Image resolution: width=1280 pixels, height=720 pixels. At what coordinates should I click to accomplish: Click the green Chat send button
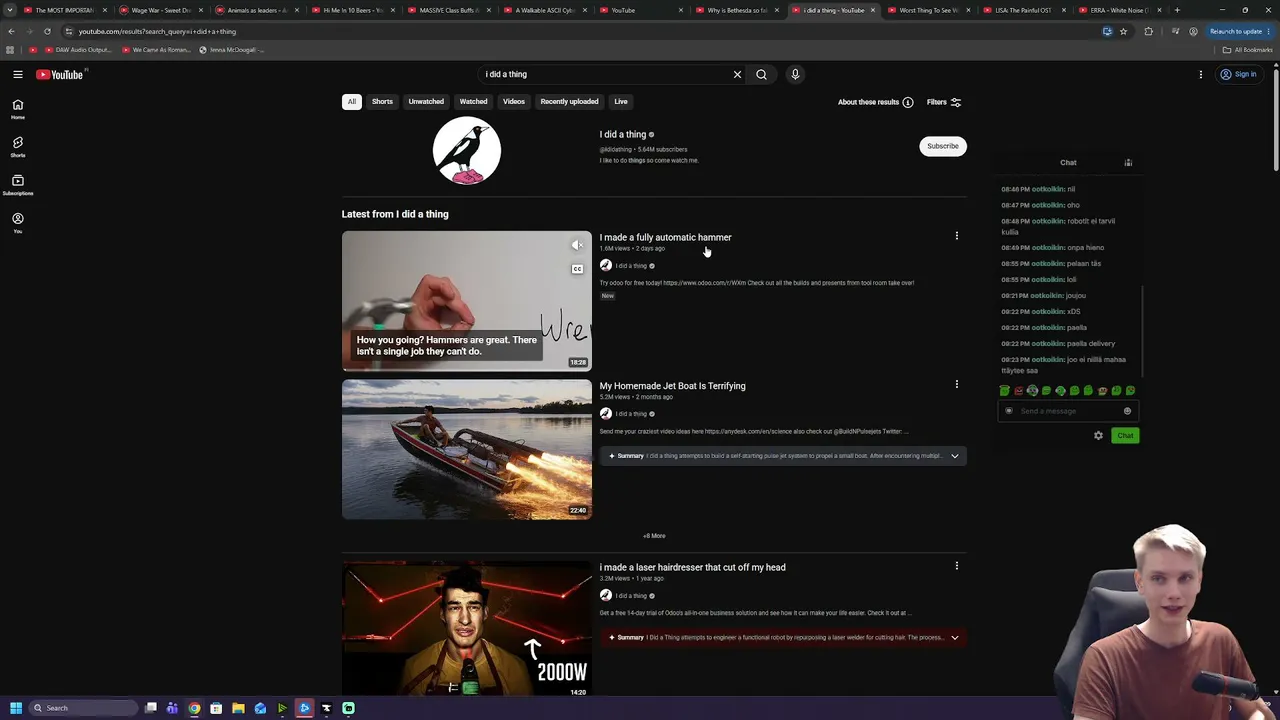pos(1125,435)
